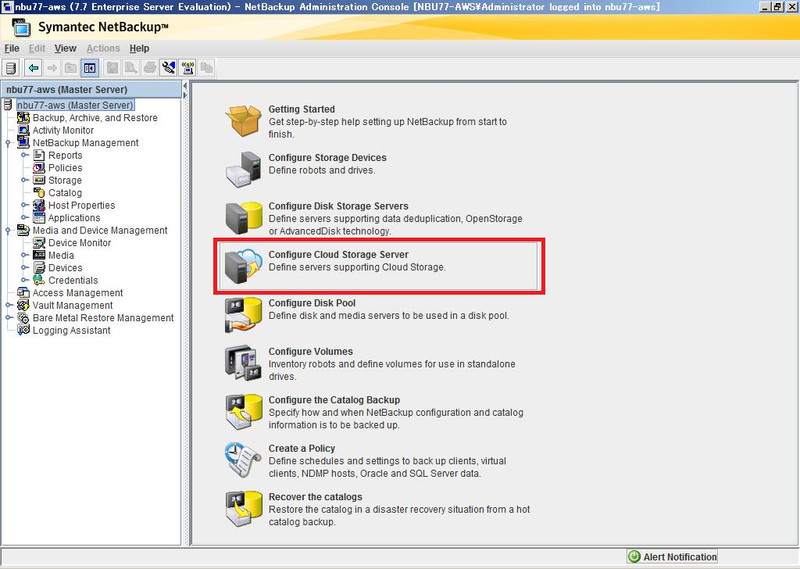Collapse Media and Device Management expander

[x=8, y=231]
